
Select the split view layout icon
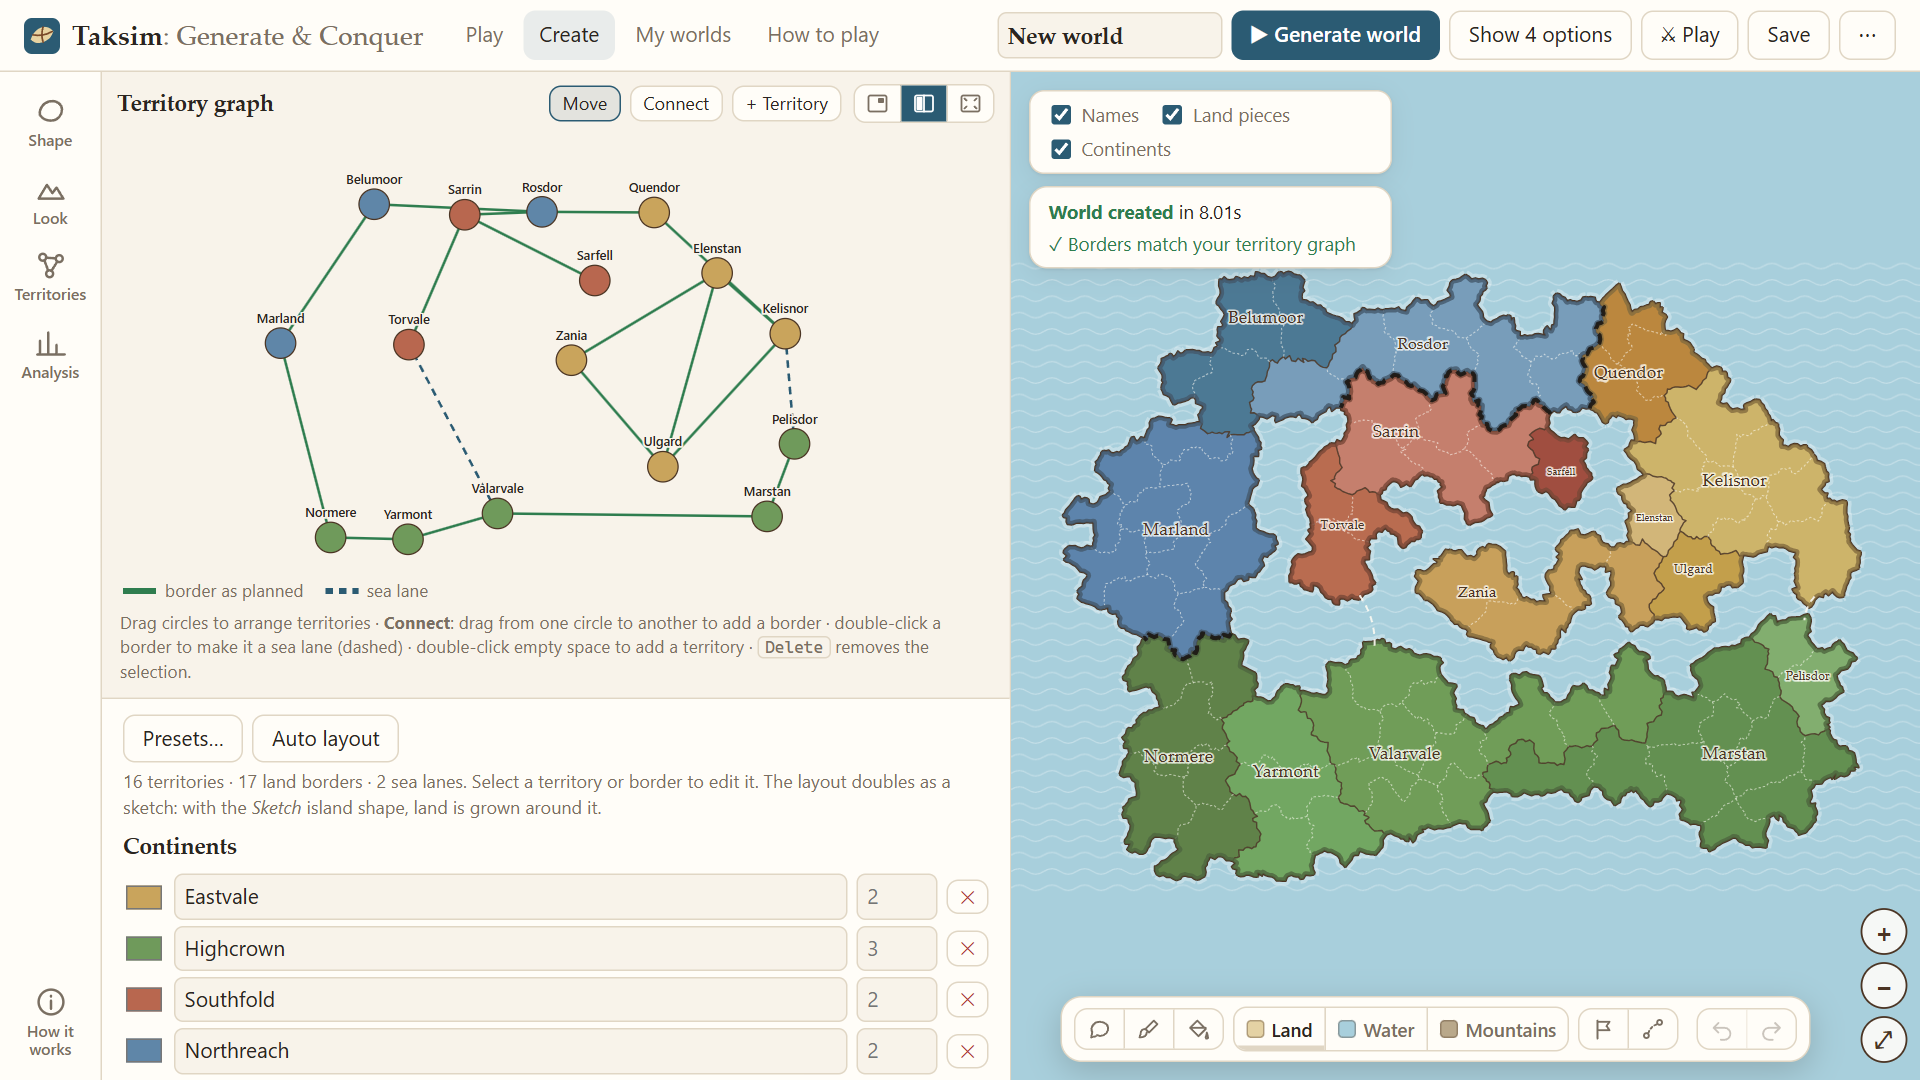[x=924, y=104]
